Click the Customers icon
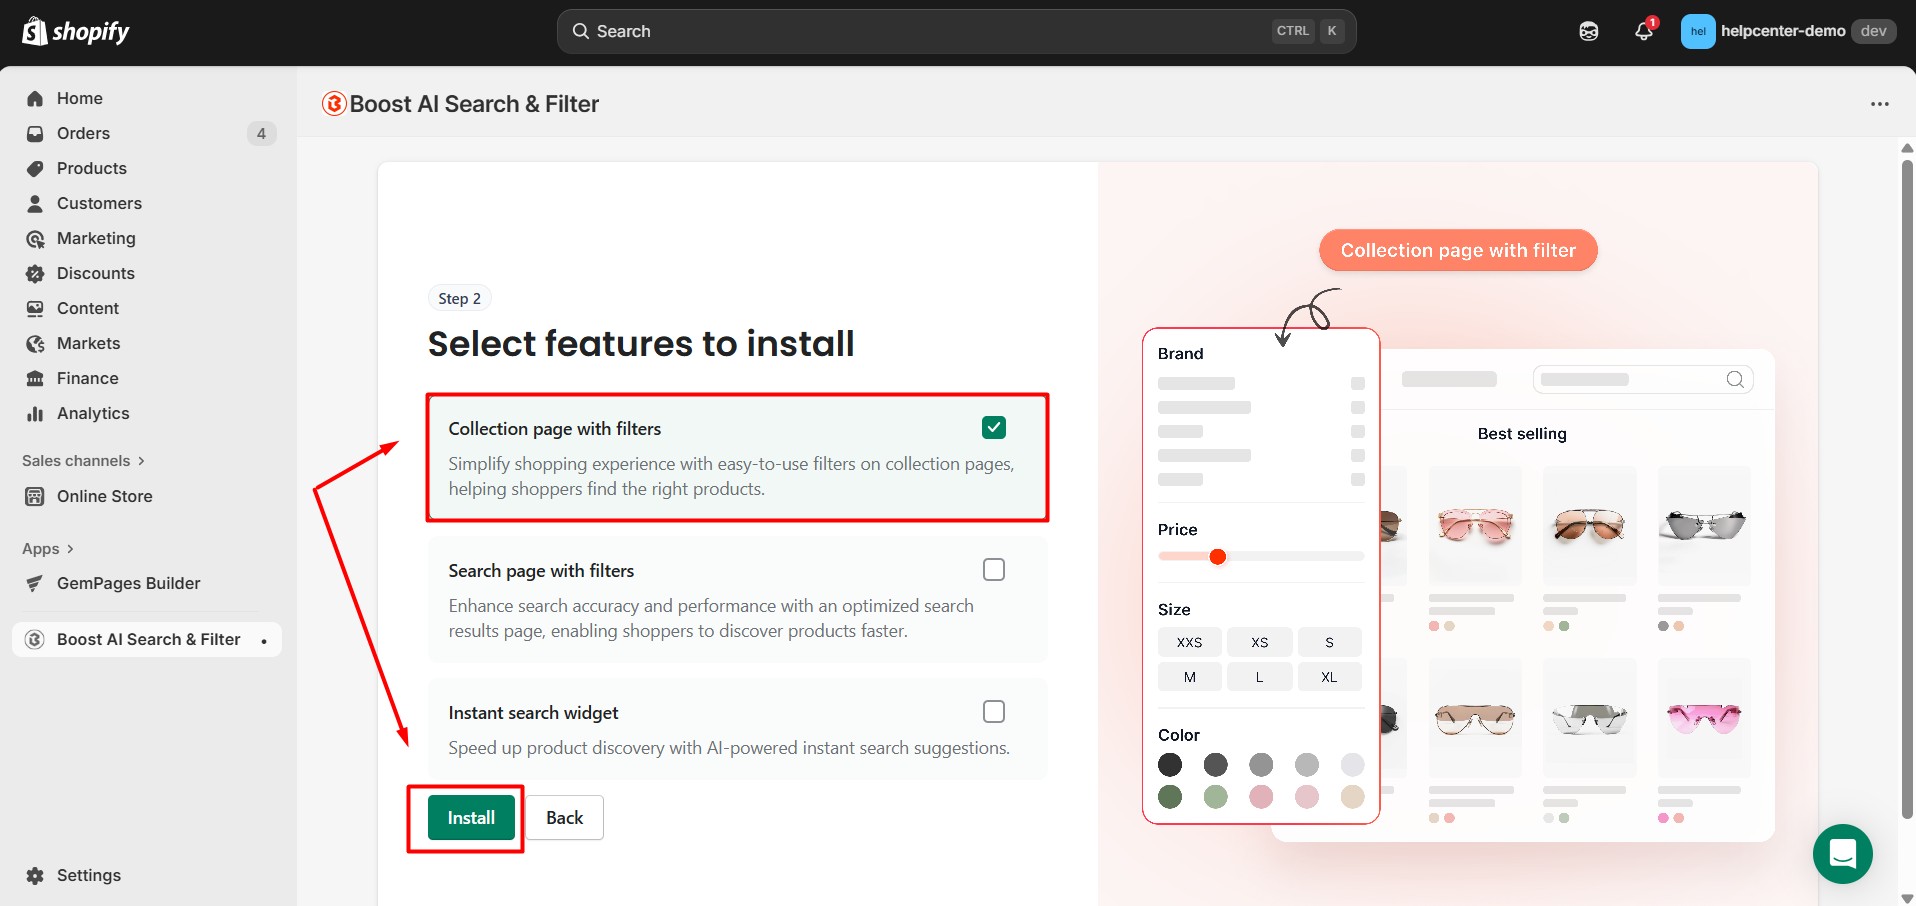This screenshot has width=1916, height=906. point(34,203)
